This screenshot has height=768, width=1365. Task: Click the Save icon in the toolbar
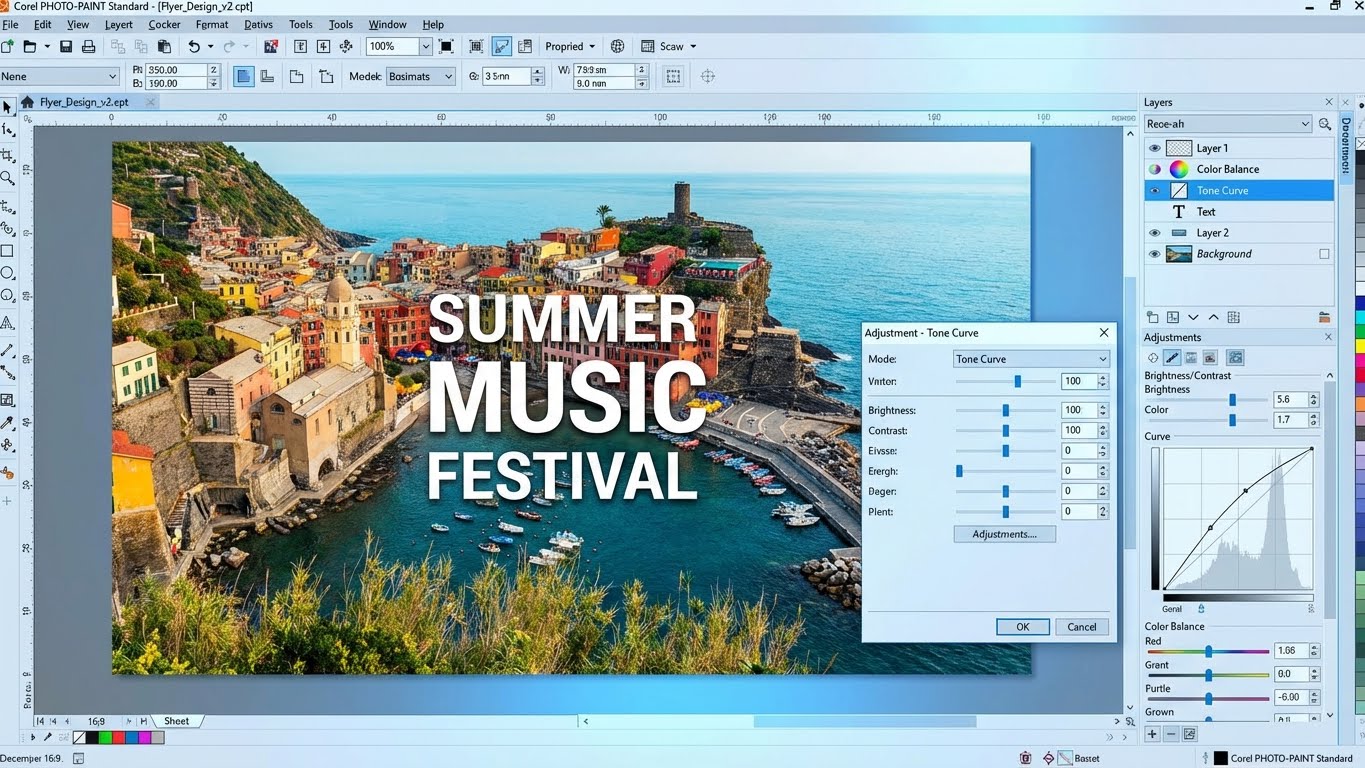click(x=66, y=47)
